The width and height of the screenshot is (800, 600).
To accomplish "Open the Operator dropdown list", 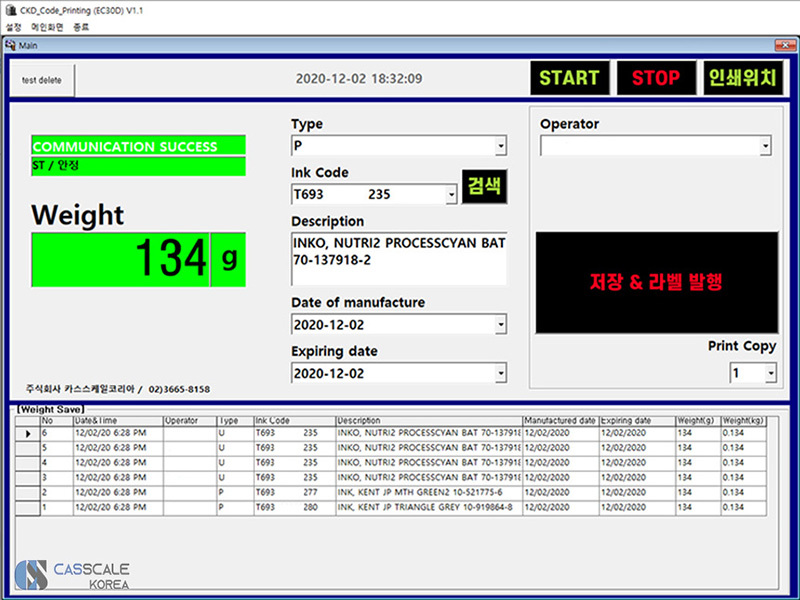I will tap(765, 147).
